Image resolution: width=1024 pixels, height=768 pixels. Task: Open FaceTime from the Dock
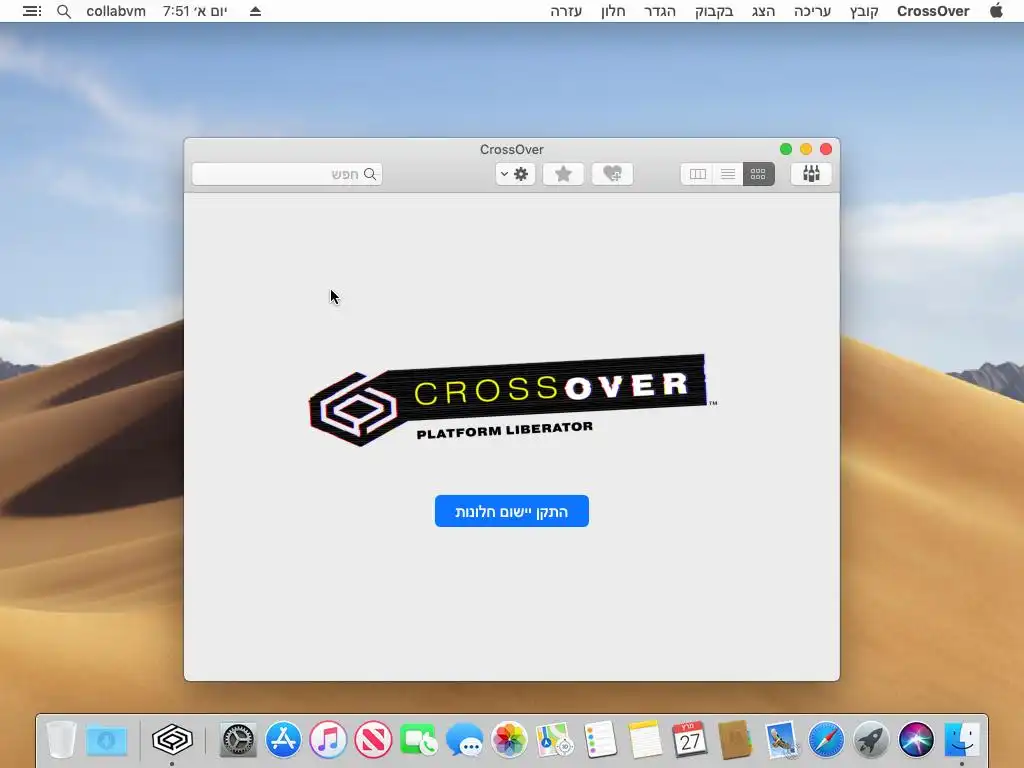(x=419, y=740)
